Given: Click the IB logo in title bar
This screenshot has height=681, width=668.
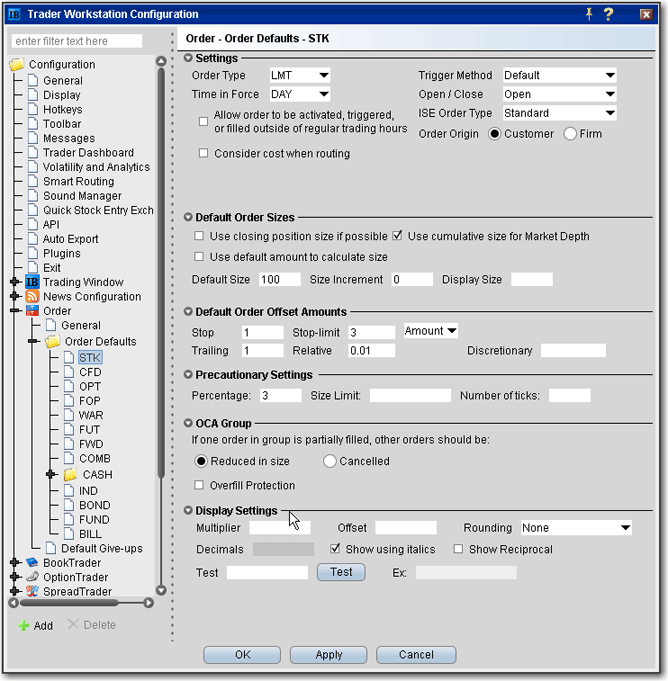Looking at the screenshot, I should tap(14, 14).
